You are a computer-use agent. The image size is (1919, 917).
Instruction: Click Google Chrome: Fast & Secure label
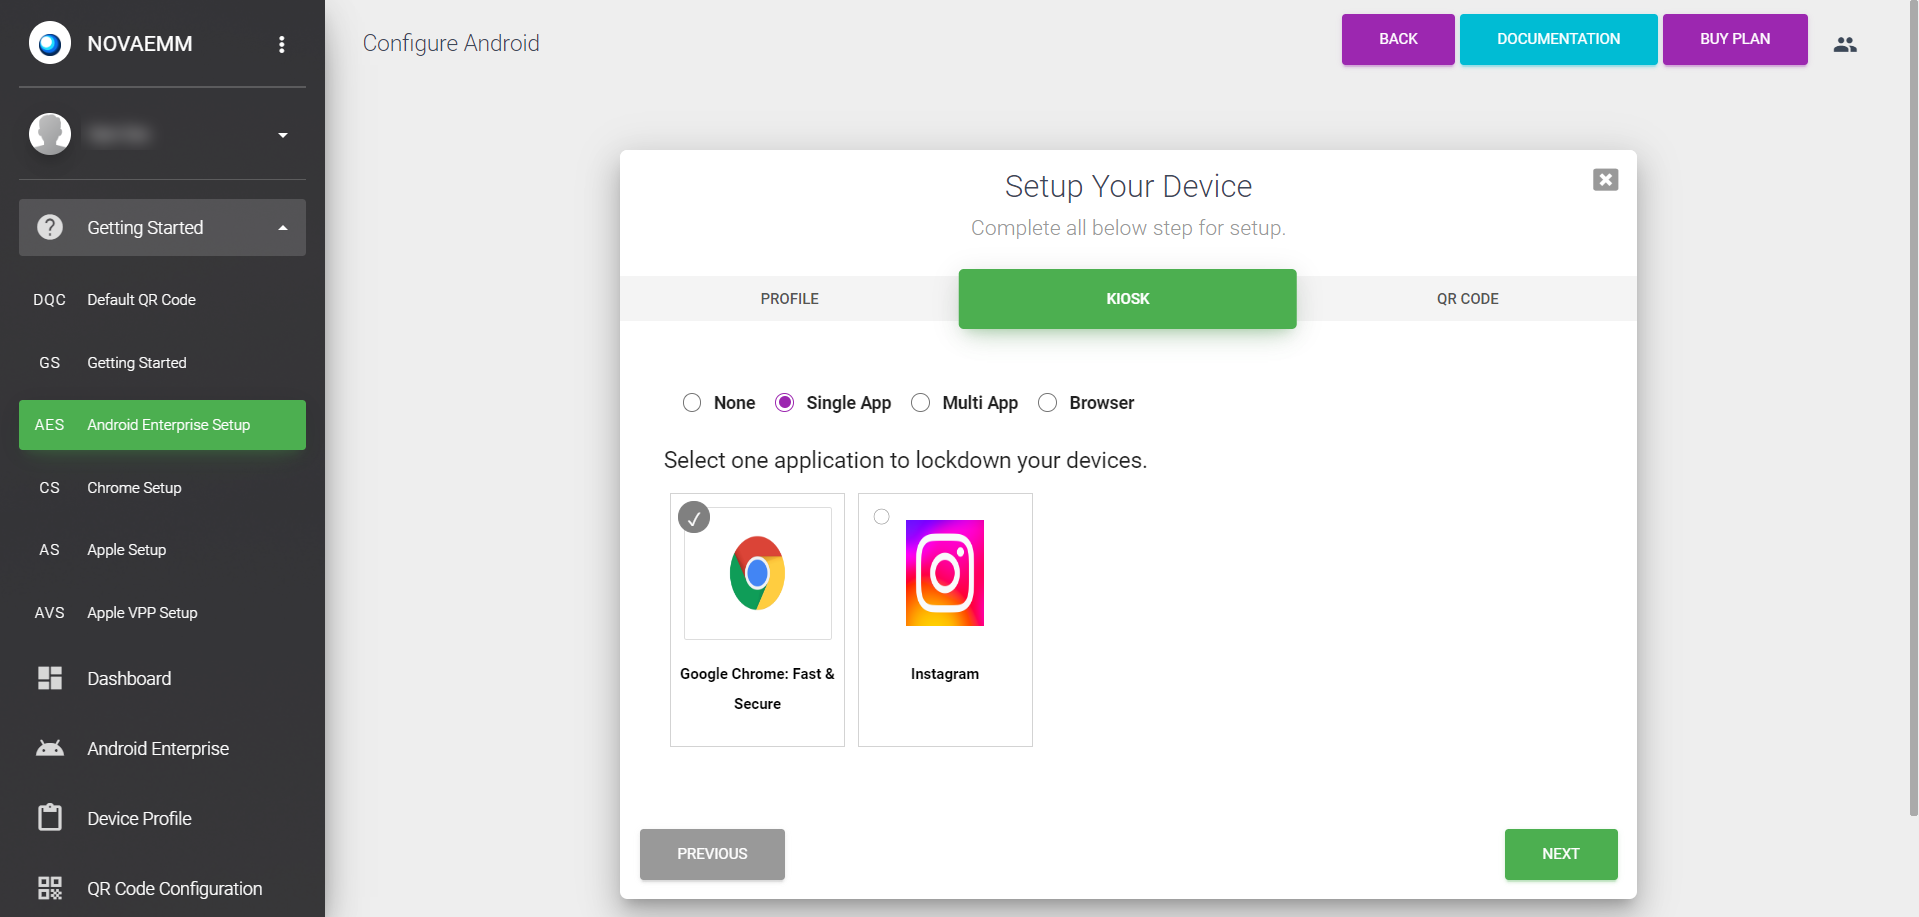click(x=757, y=689)
